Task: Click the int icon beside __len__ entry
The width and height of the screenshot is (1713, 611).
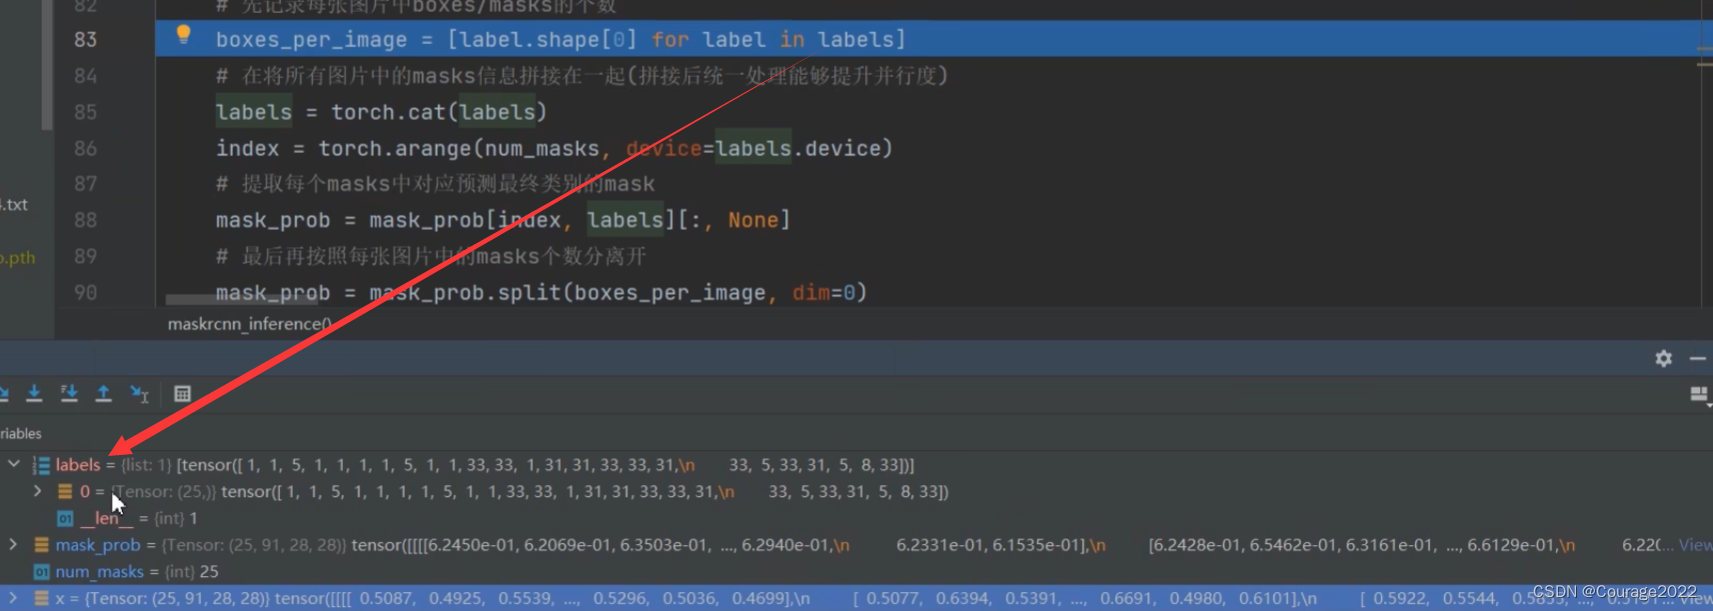Action: [x=65, y=518]
